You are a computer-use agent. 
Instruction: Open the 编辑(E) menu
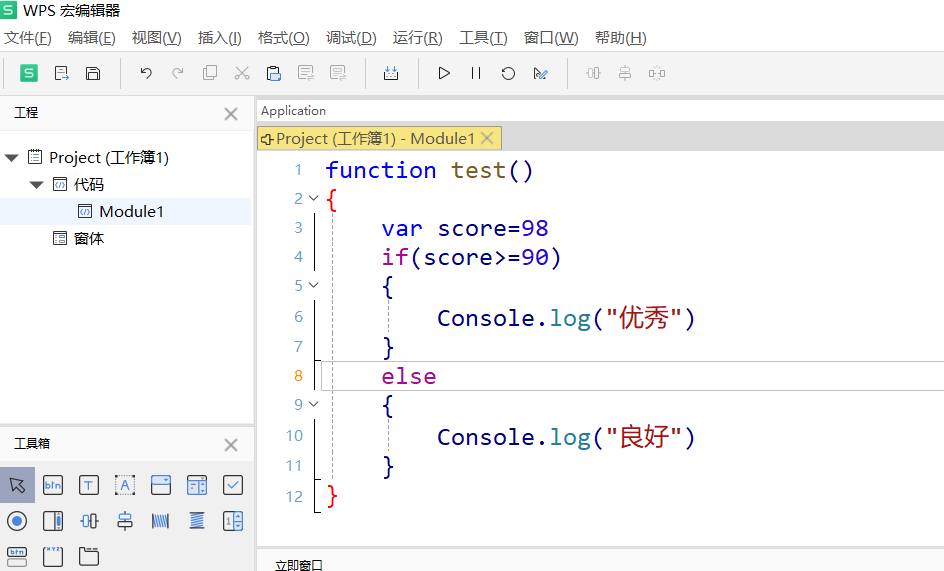[92, 38]
